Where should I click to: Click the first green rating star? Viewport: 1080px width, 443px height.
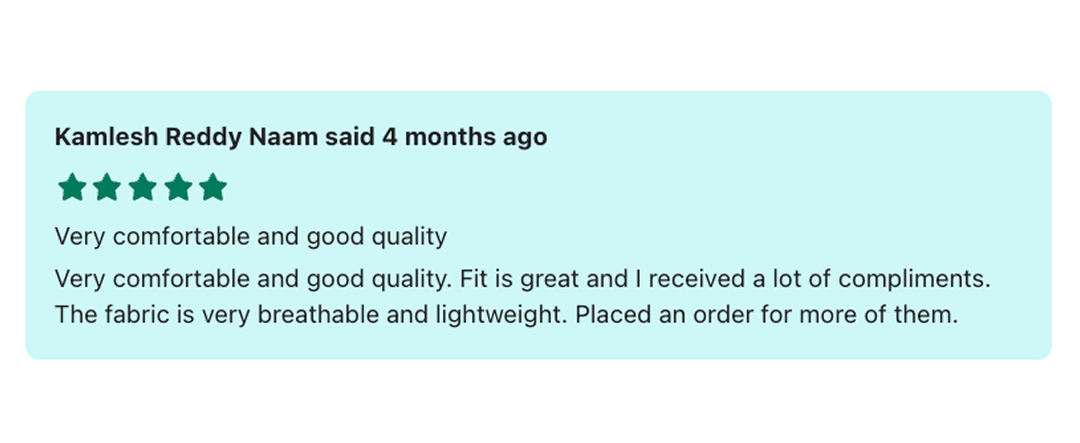click(72, 187)
